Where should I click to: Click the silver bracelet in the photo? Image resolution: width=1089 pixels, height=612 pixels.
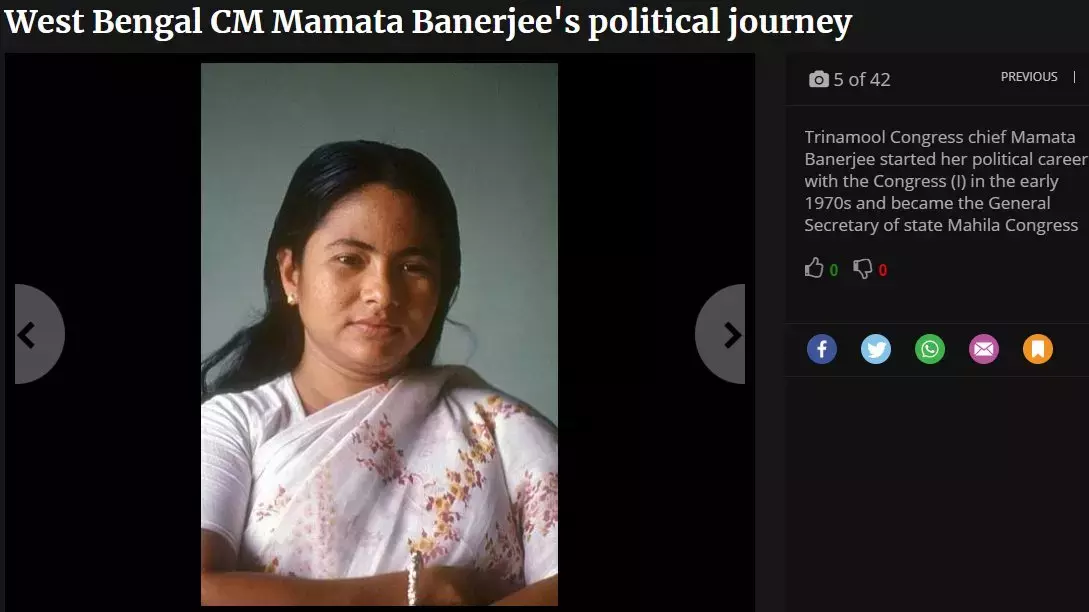413,578
